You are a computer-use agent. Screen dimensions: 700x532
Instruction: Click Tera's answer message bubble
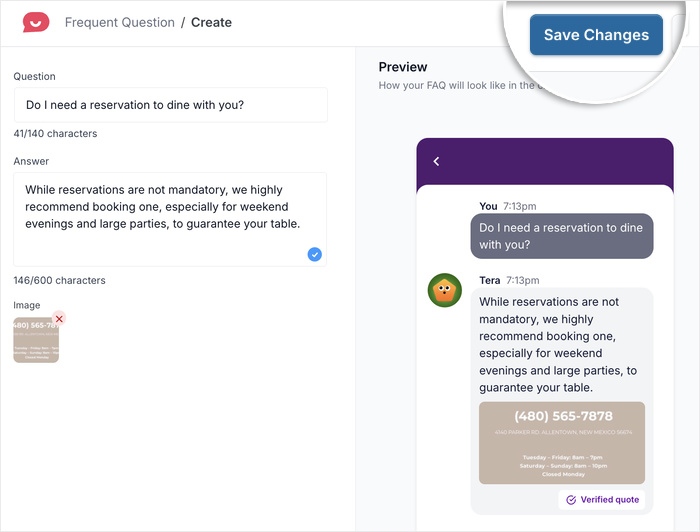point(561,345)
